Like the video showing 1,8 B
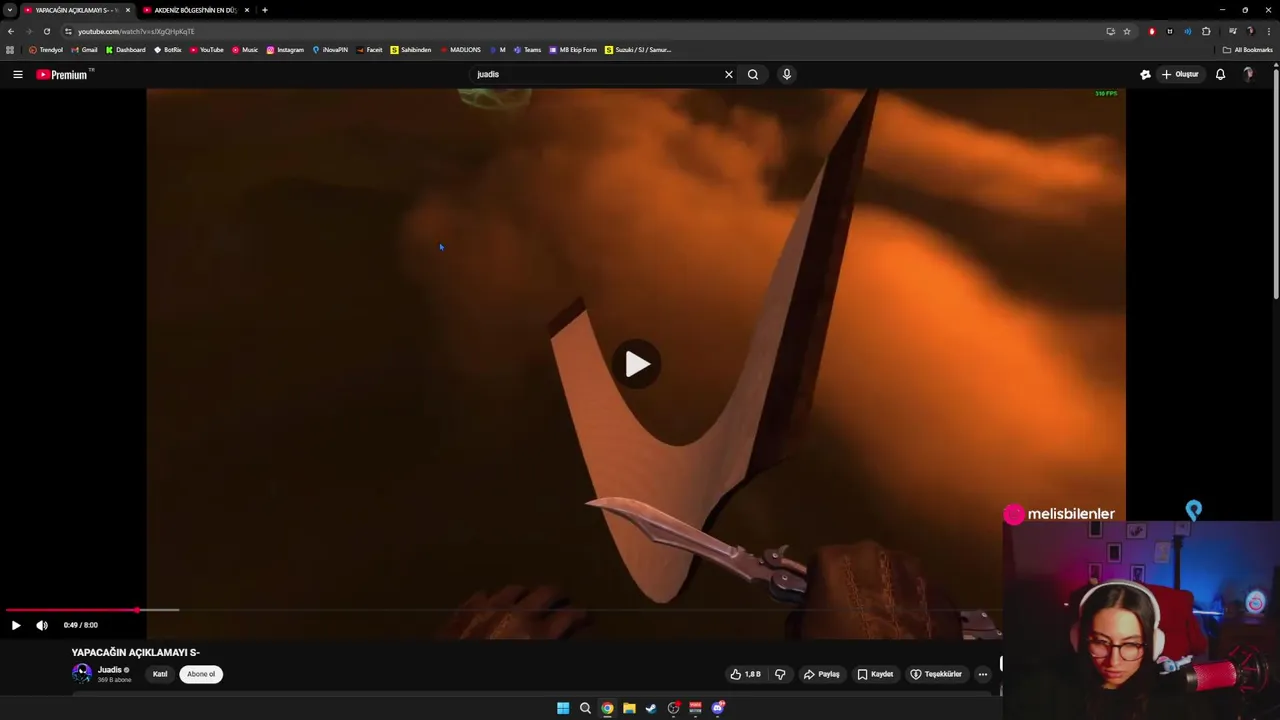 click(746, 674)
